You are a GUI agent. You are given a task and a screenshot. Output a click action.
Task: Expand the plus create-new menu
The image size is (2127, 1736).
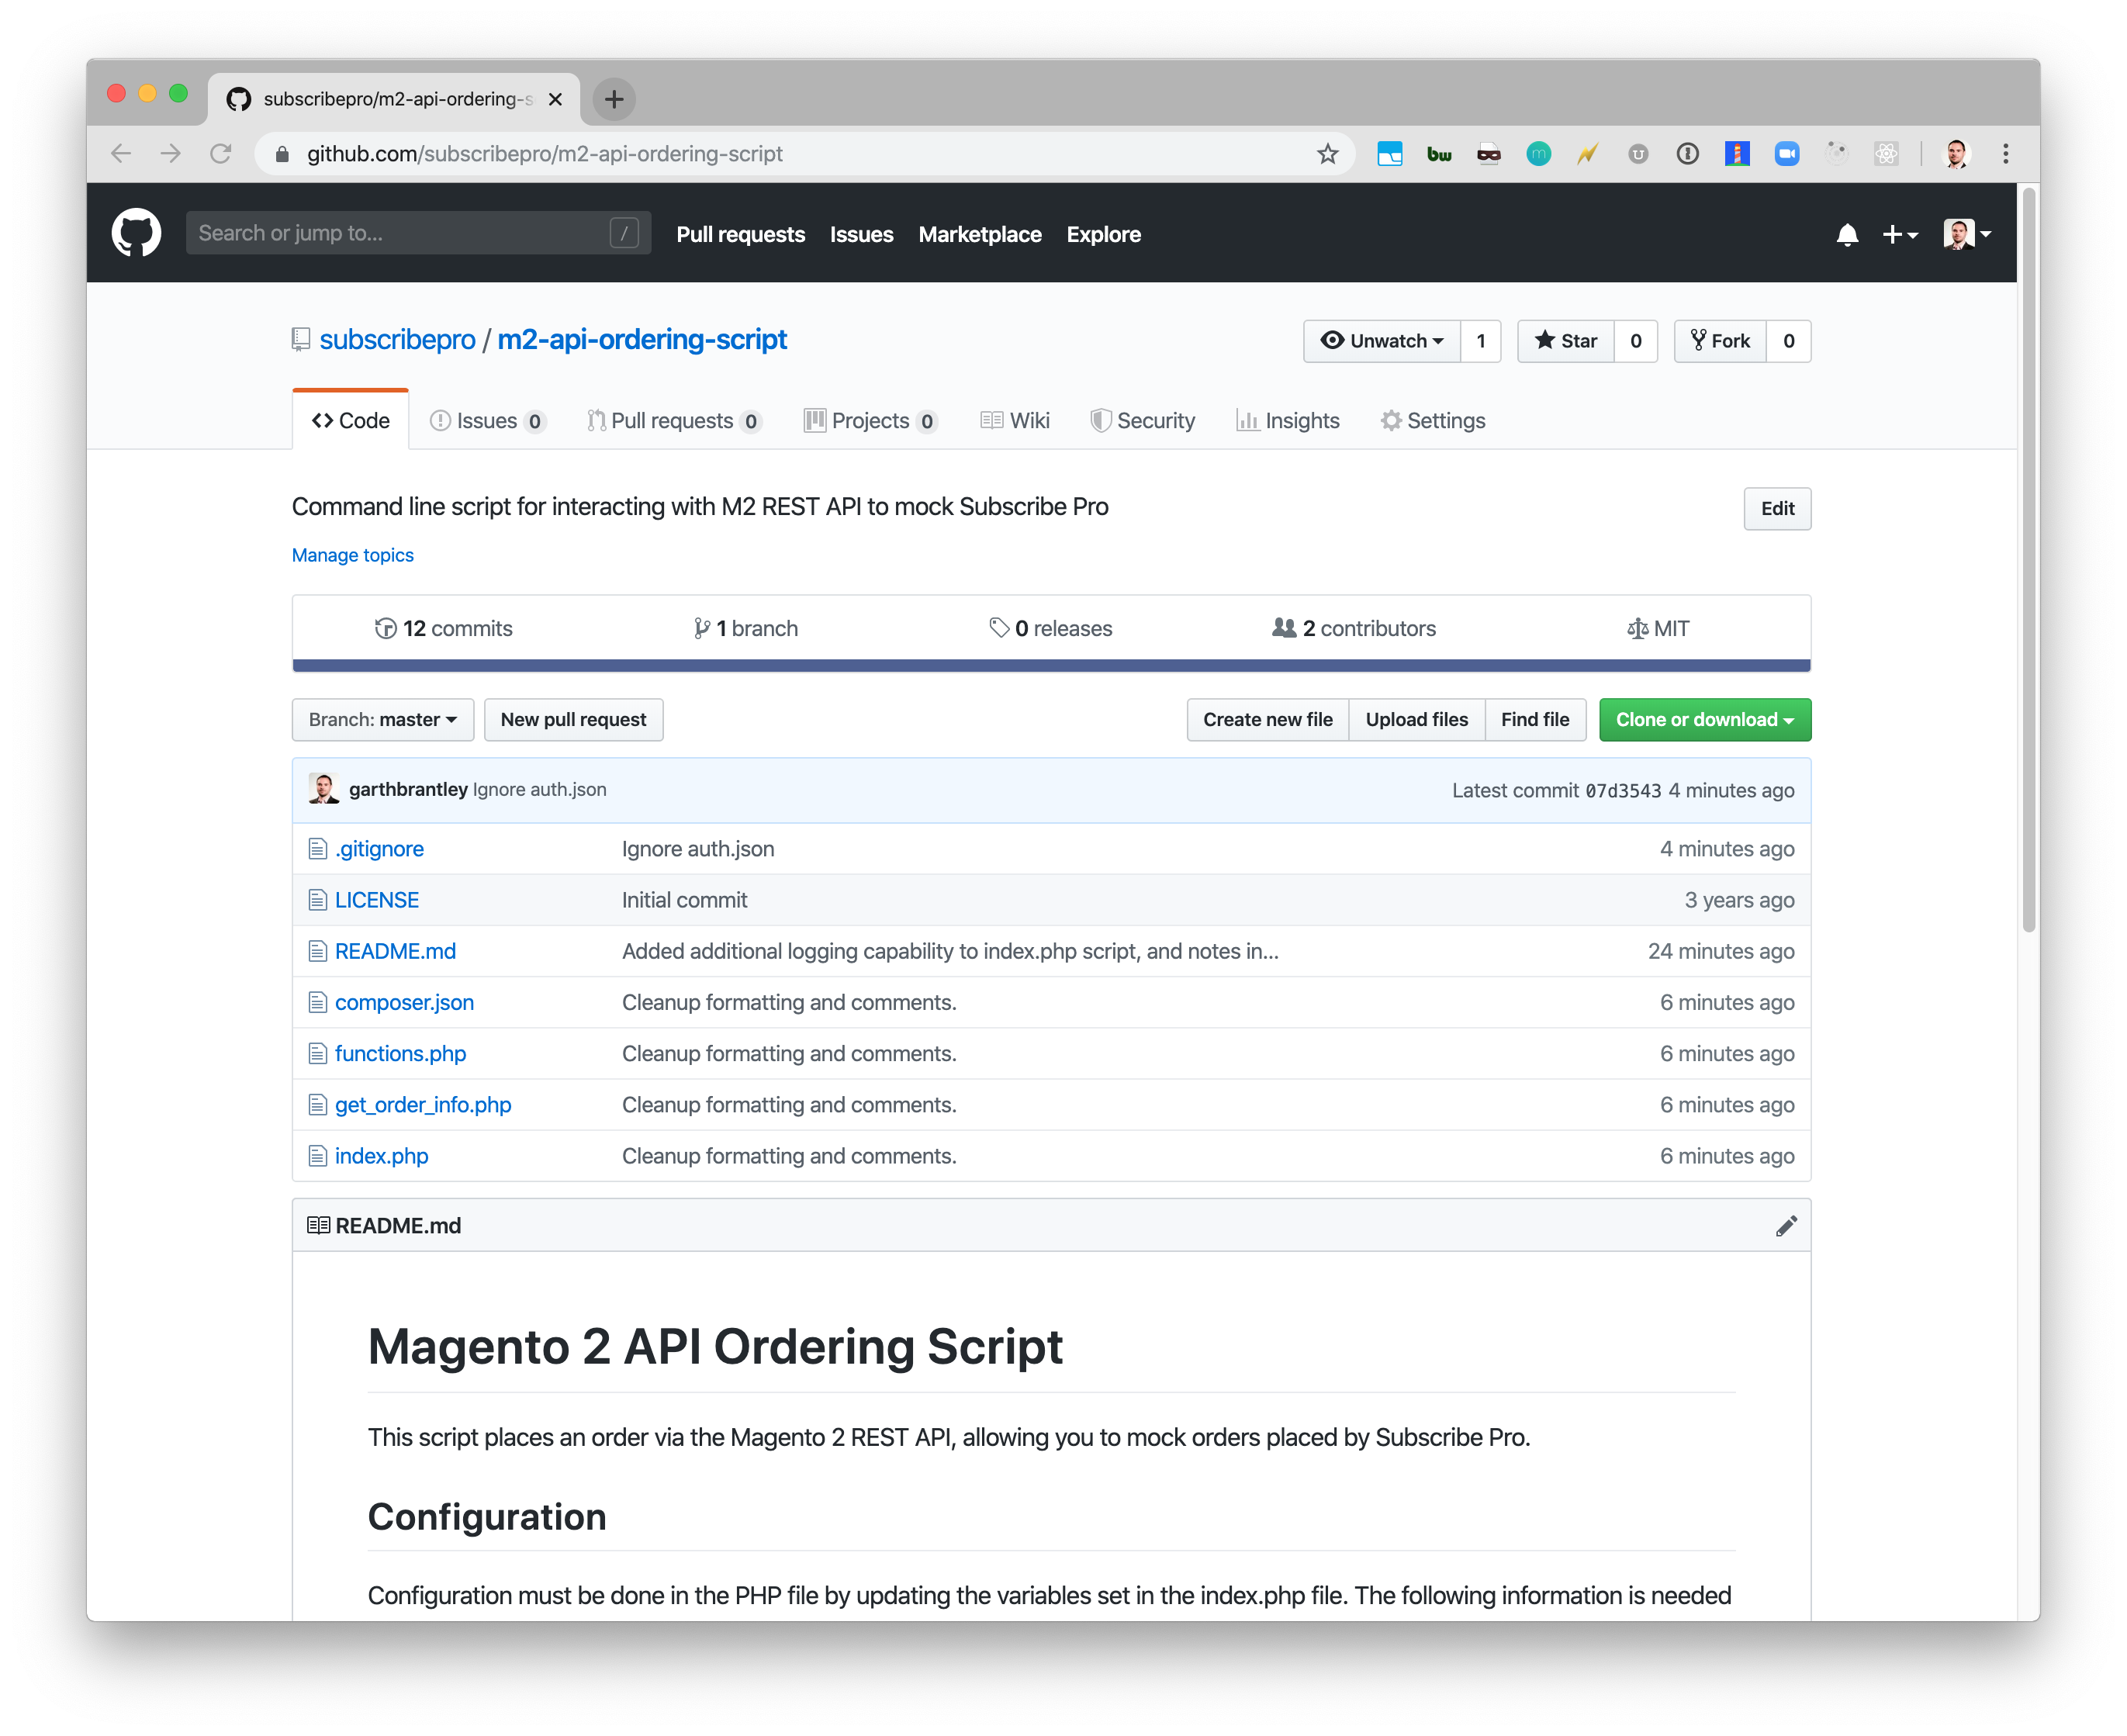point(1899,234)
